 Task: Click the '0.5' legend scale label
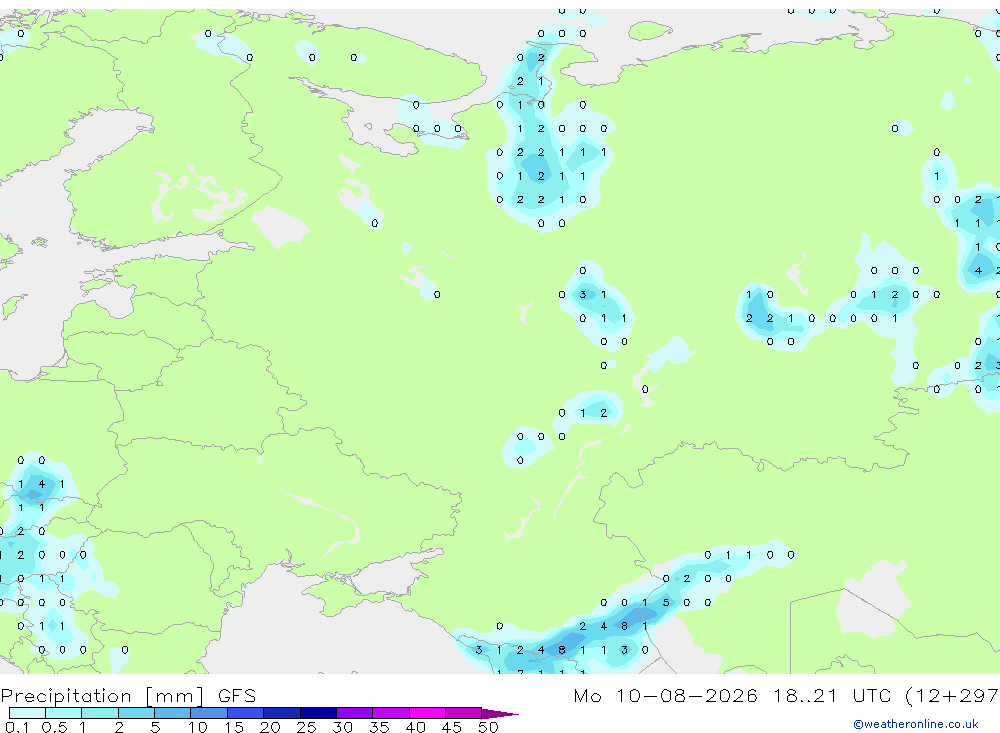[x=54, y=727]
